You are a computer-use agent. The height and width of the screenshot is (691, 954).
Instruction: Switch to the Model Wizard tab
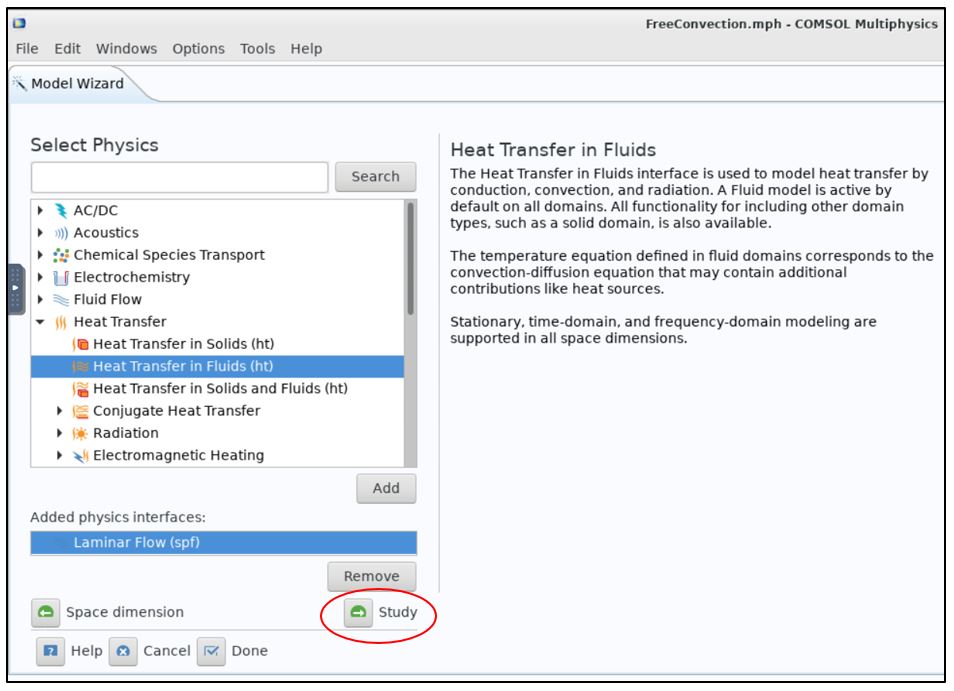(x=77, y=84)
